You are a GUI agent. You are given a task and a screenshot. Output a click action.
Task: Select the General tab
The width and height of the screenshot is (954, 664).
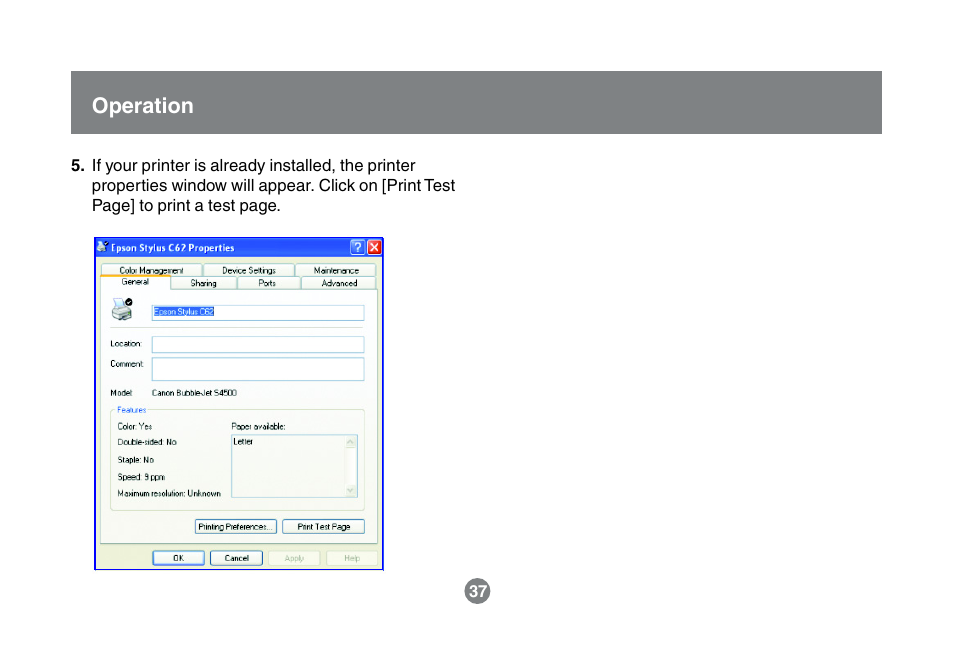coord(135,282)
